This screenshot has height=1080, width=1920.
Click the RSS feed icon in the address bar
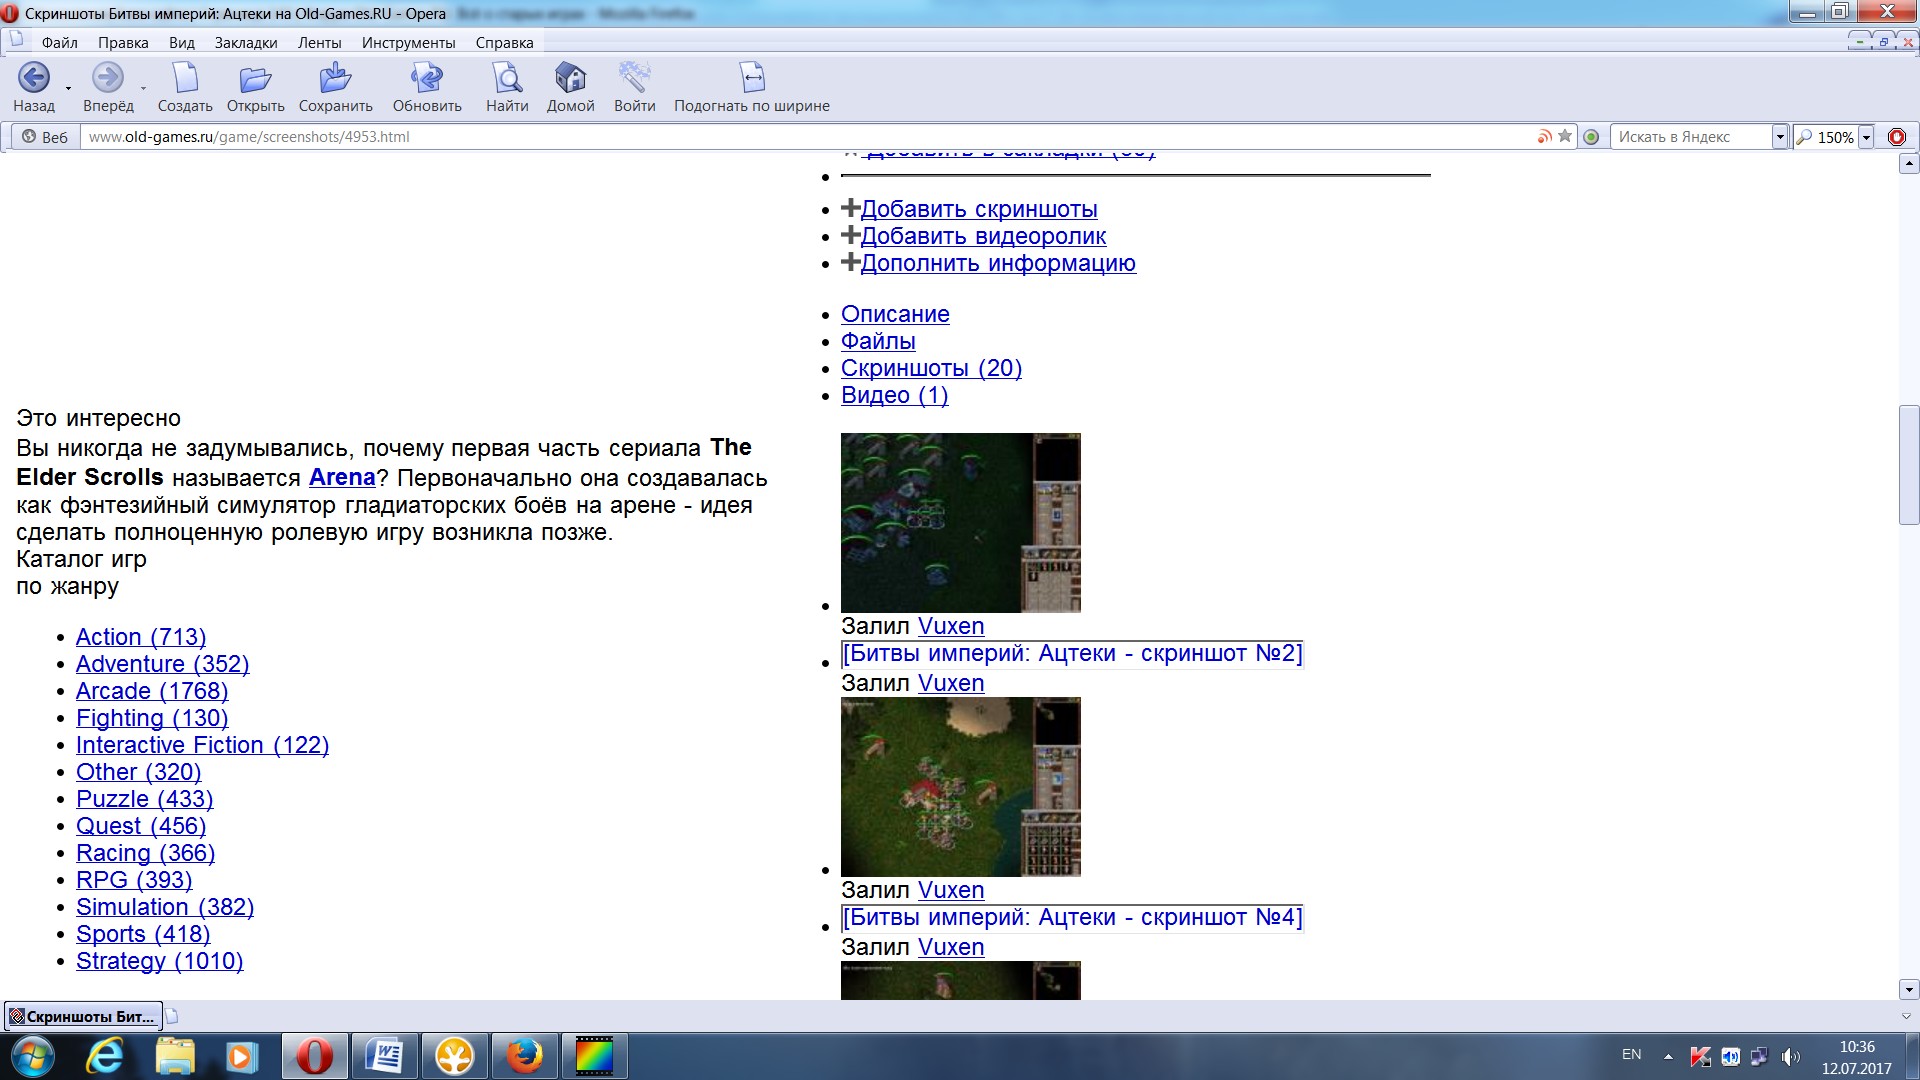pos(1545,137)
